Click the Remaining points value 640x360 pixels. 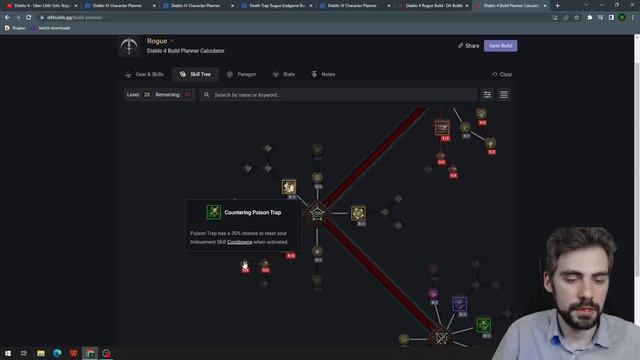[x=188, y=95]
